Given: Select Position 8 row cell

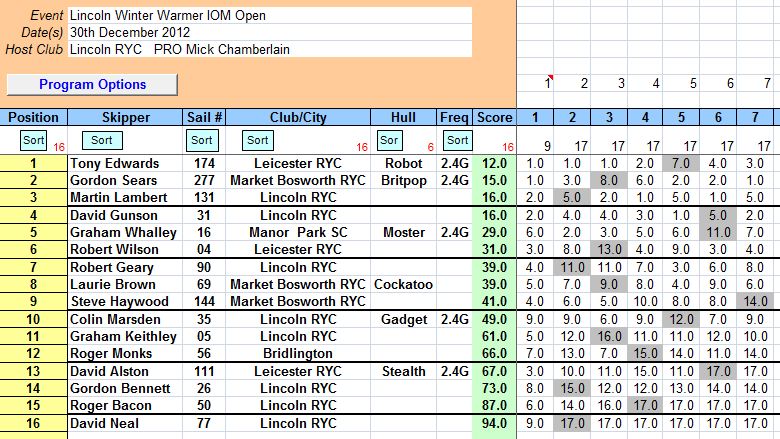Looking at the screenshot, I should click(33, 285).
